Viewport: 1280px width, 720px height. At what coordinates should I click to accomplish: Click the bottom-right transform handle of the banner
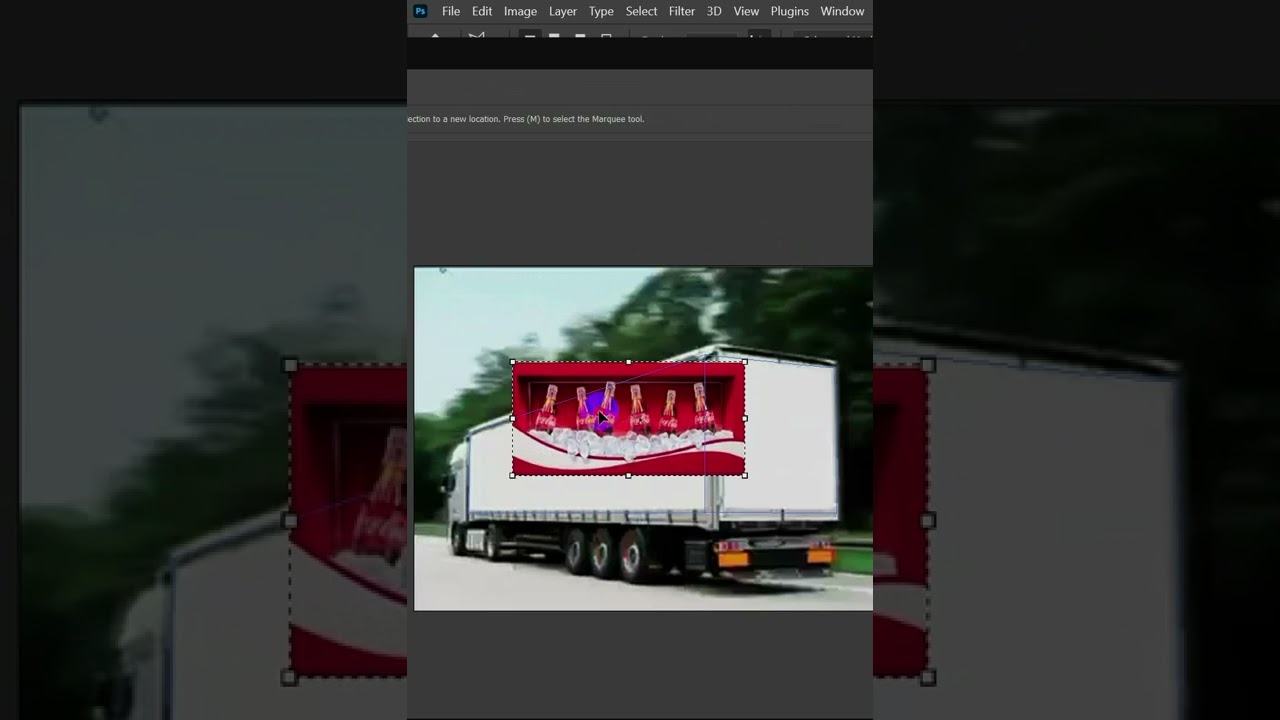tap(744, 475)
